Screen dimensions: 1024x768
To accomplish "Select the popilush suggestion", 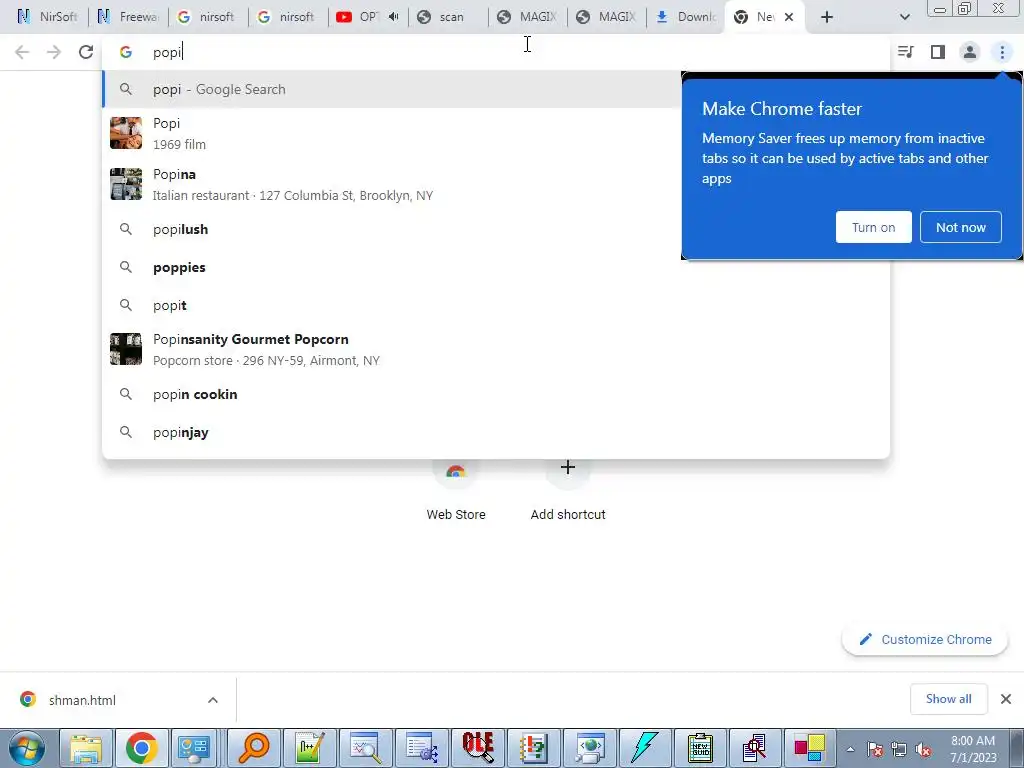I will point(392,229).
